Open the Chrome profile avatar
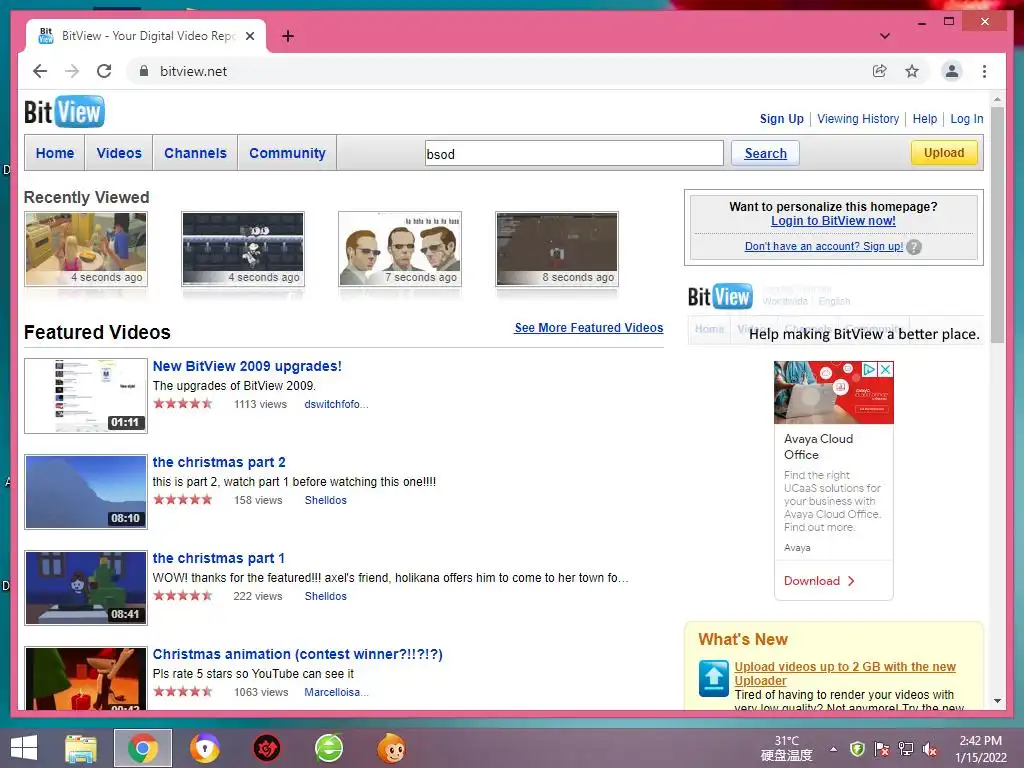This screenshot has width=1024, height=768. pos(952,71)
